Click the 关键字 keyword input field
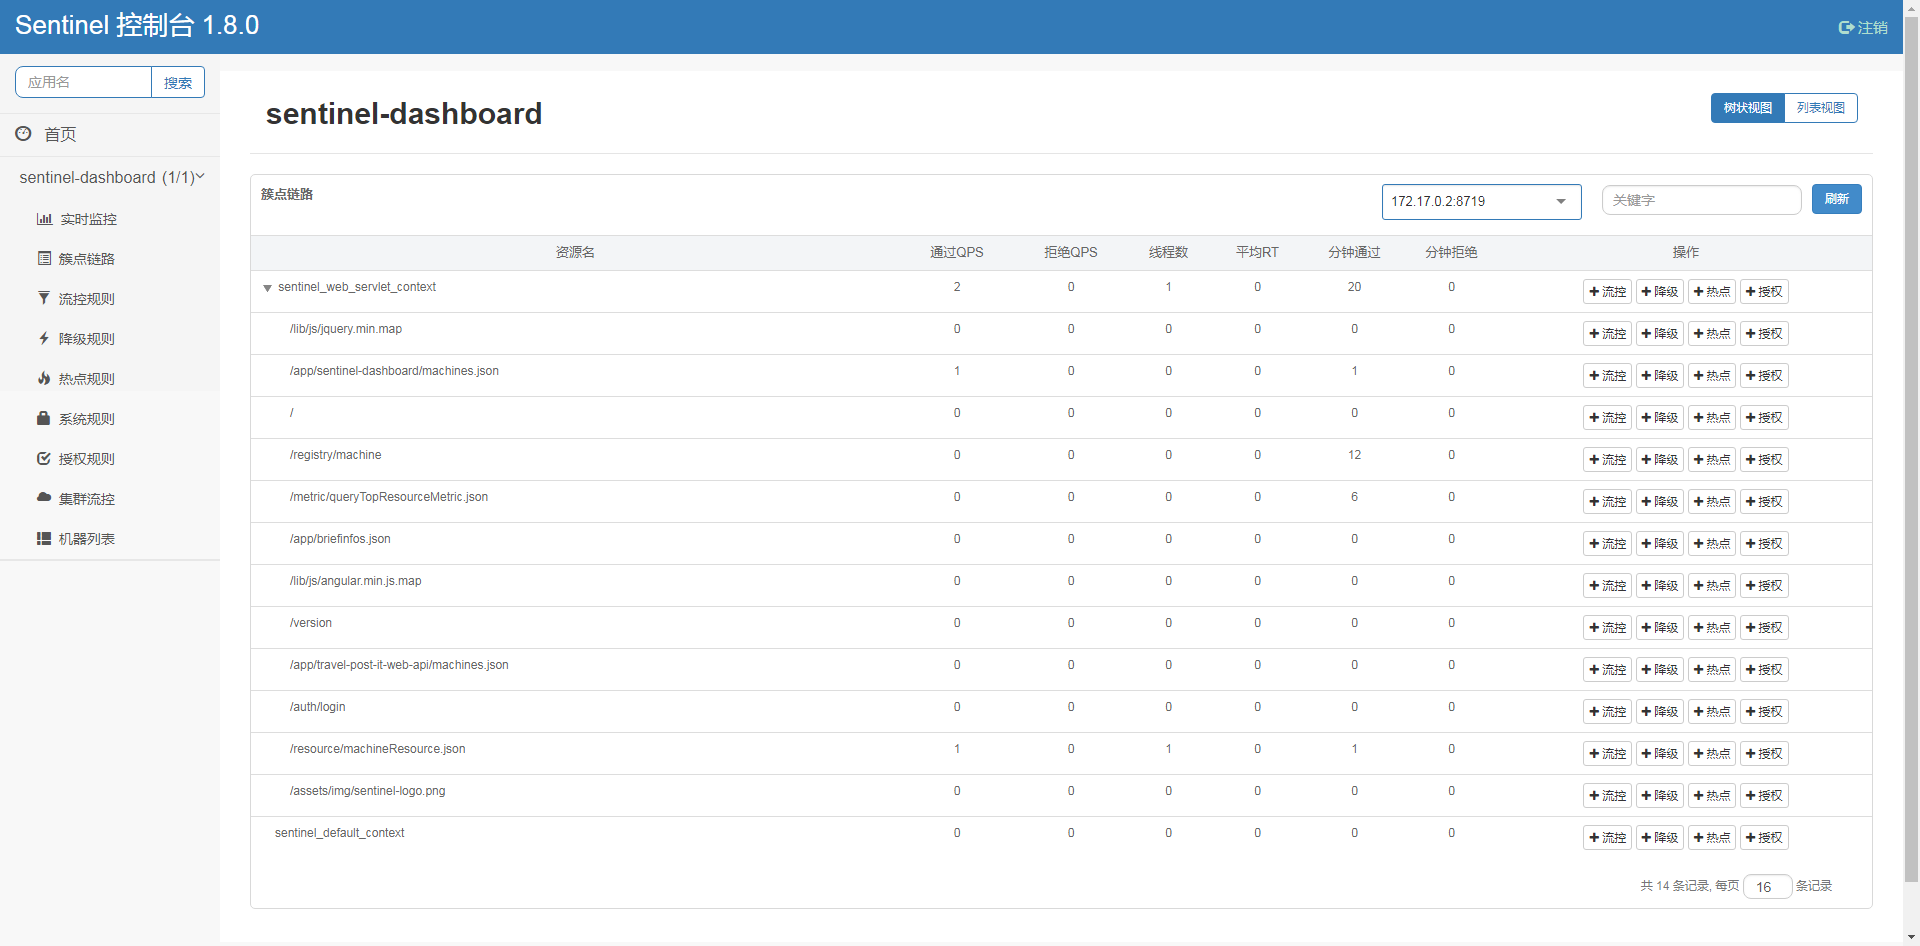1920x946 pixels. click(1702, 200)
